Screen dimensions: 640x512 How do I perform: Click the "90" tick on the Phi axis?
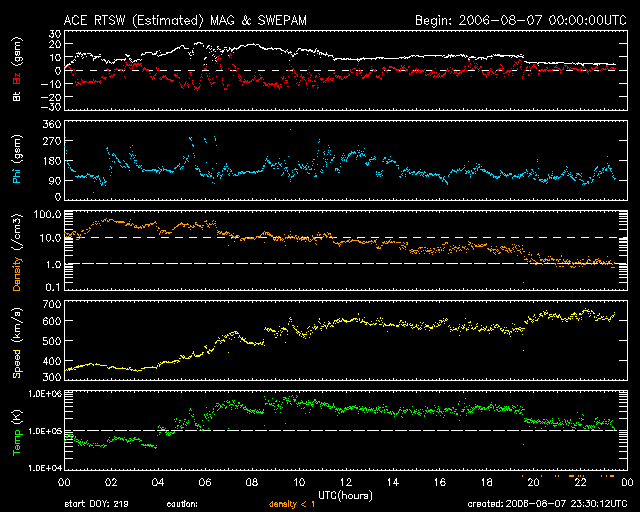pyautogui.click(x=55, y=180)
